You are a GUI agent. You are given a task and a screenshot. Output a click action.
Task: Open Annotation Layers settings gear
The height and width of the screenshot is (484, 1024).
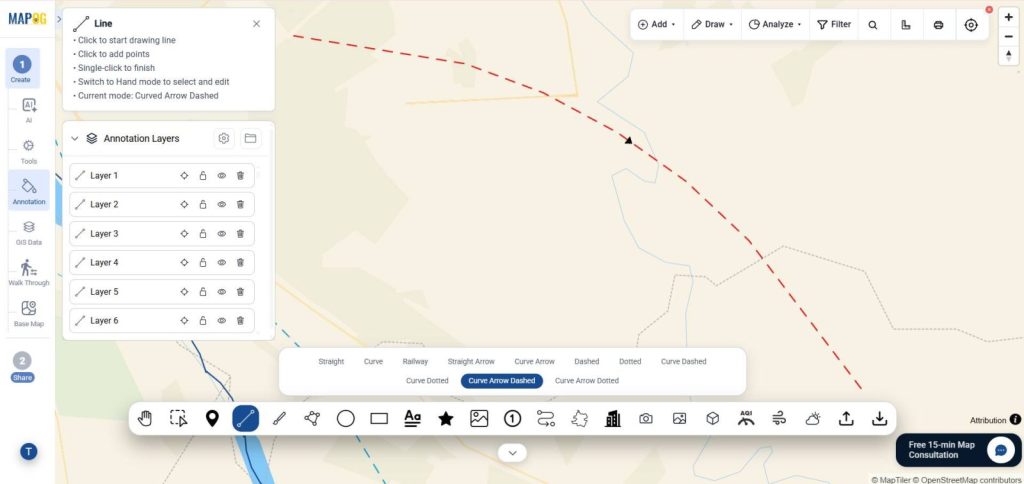pyautogui.click(x=224, y=138)
